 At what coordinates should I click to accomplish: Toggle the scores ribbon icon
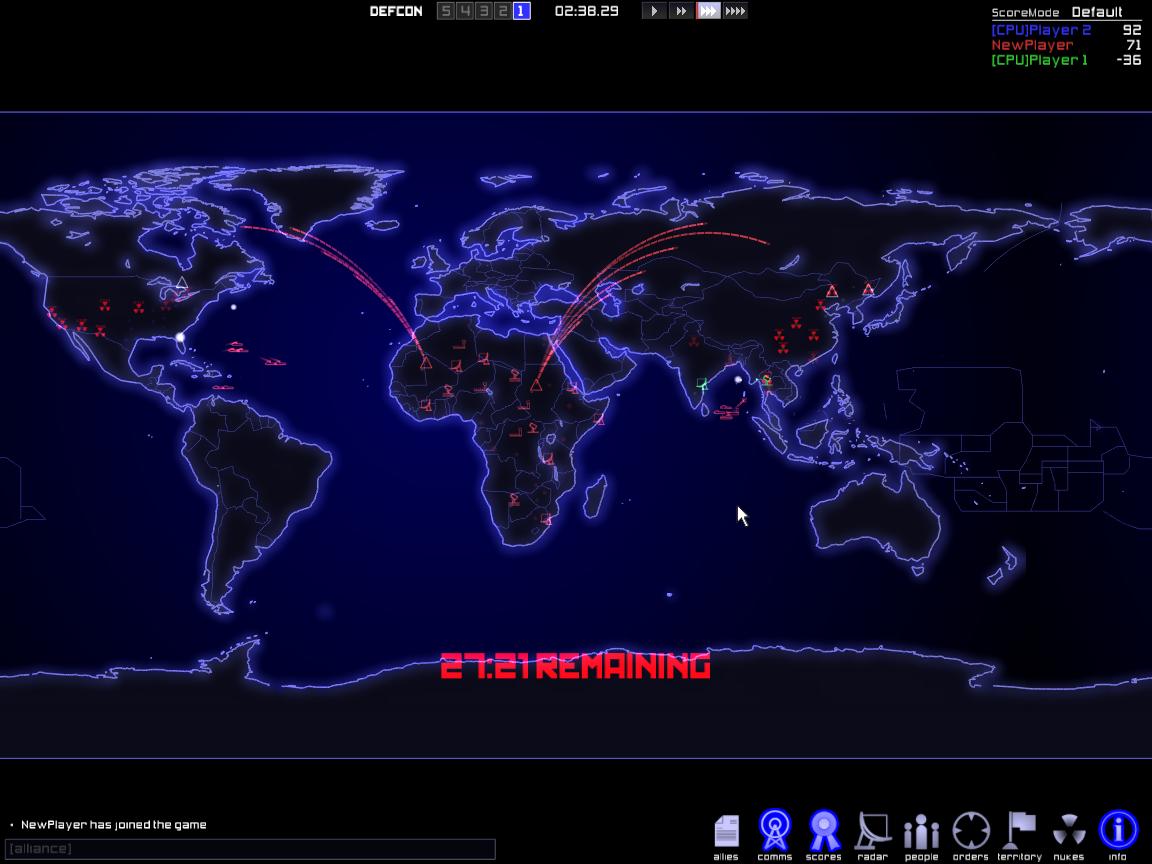click(x=824, y=830)
